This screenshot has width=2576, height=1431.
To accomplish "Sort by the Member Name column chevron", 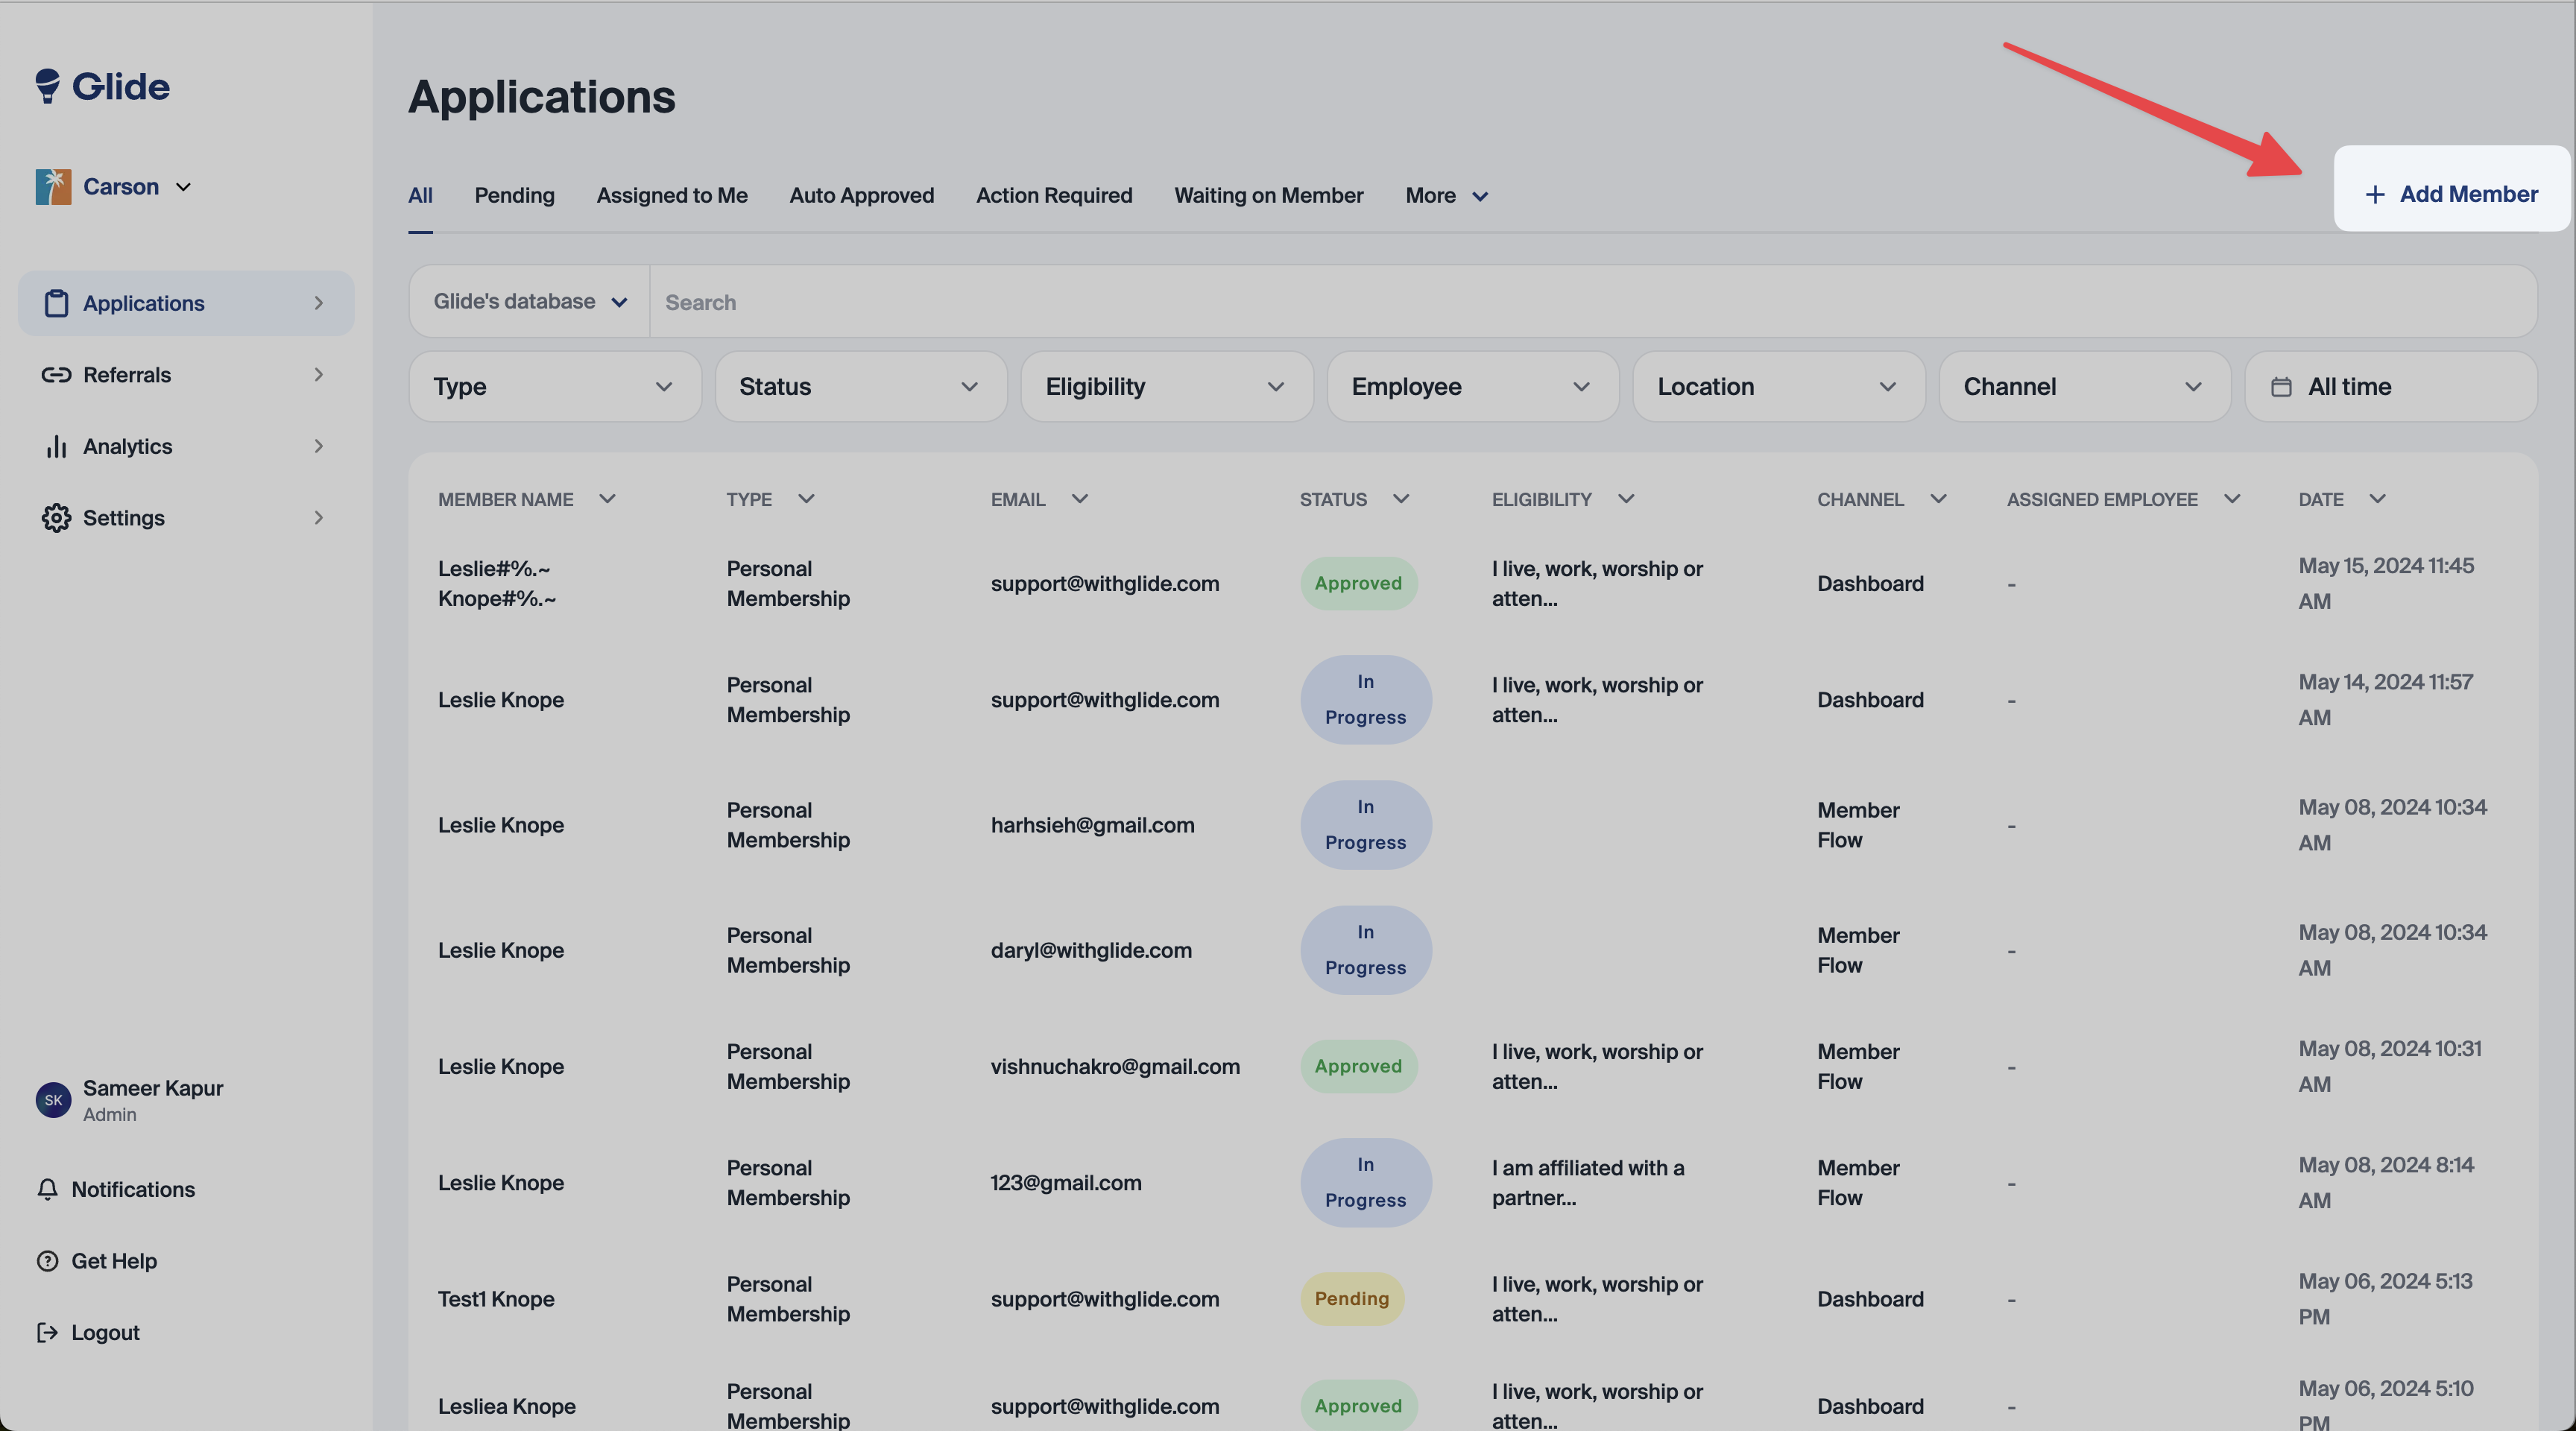I will coord(607,499).
